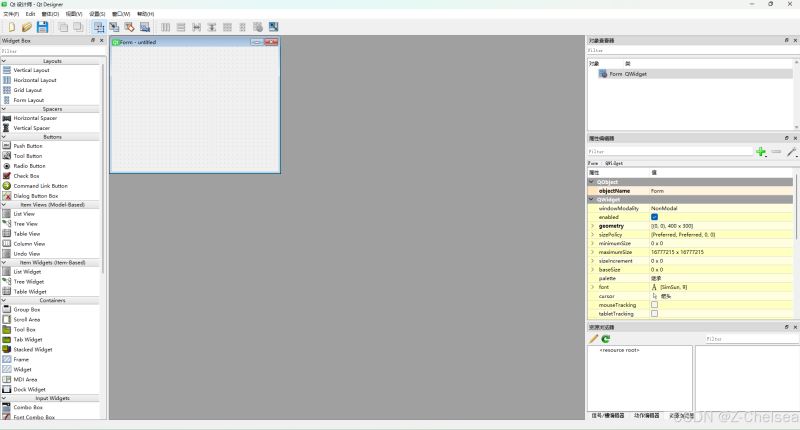This screenshot has width=800, height=430.
Task: Select the Grid Layout item
Action: click(x=28, y=90)
